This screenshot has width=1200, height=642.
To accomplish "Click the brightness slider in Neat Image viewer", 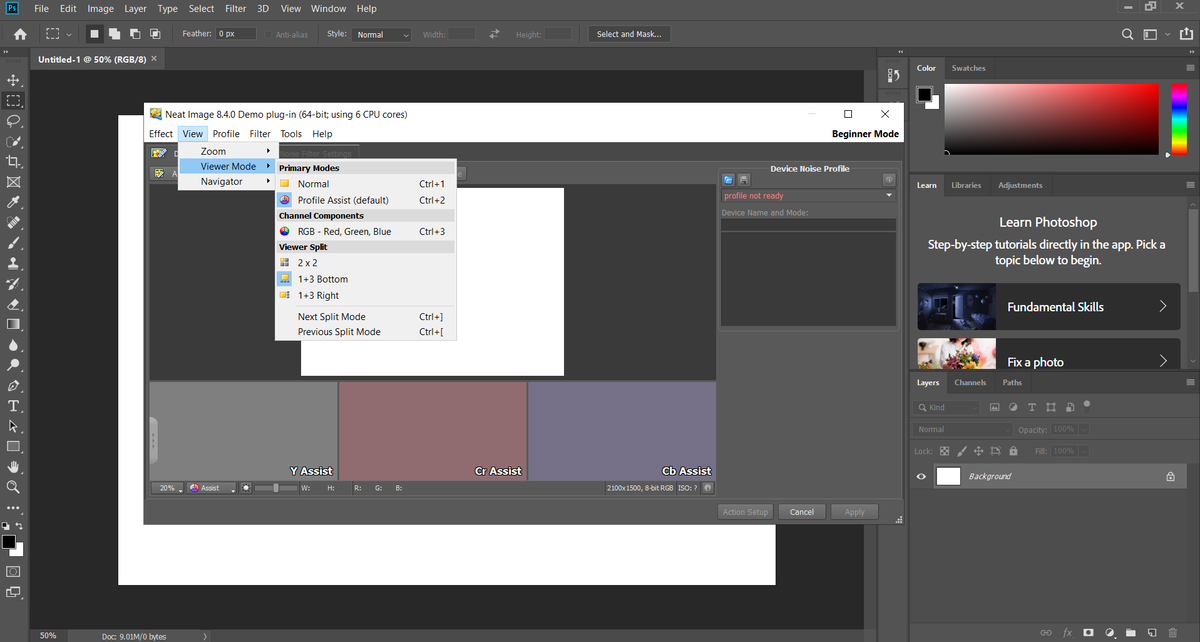I will 278,488.
